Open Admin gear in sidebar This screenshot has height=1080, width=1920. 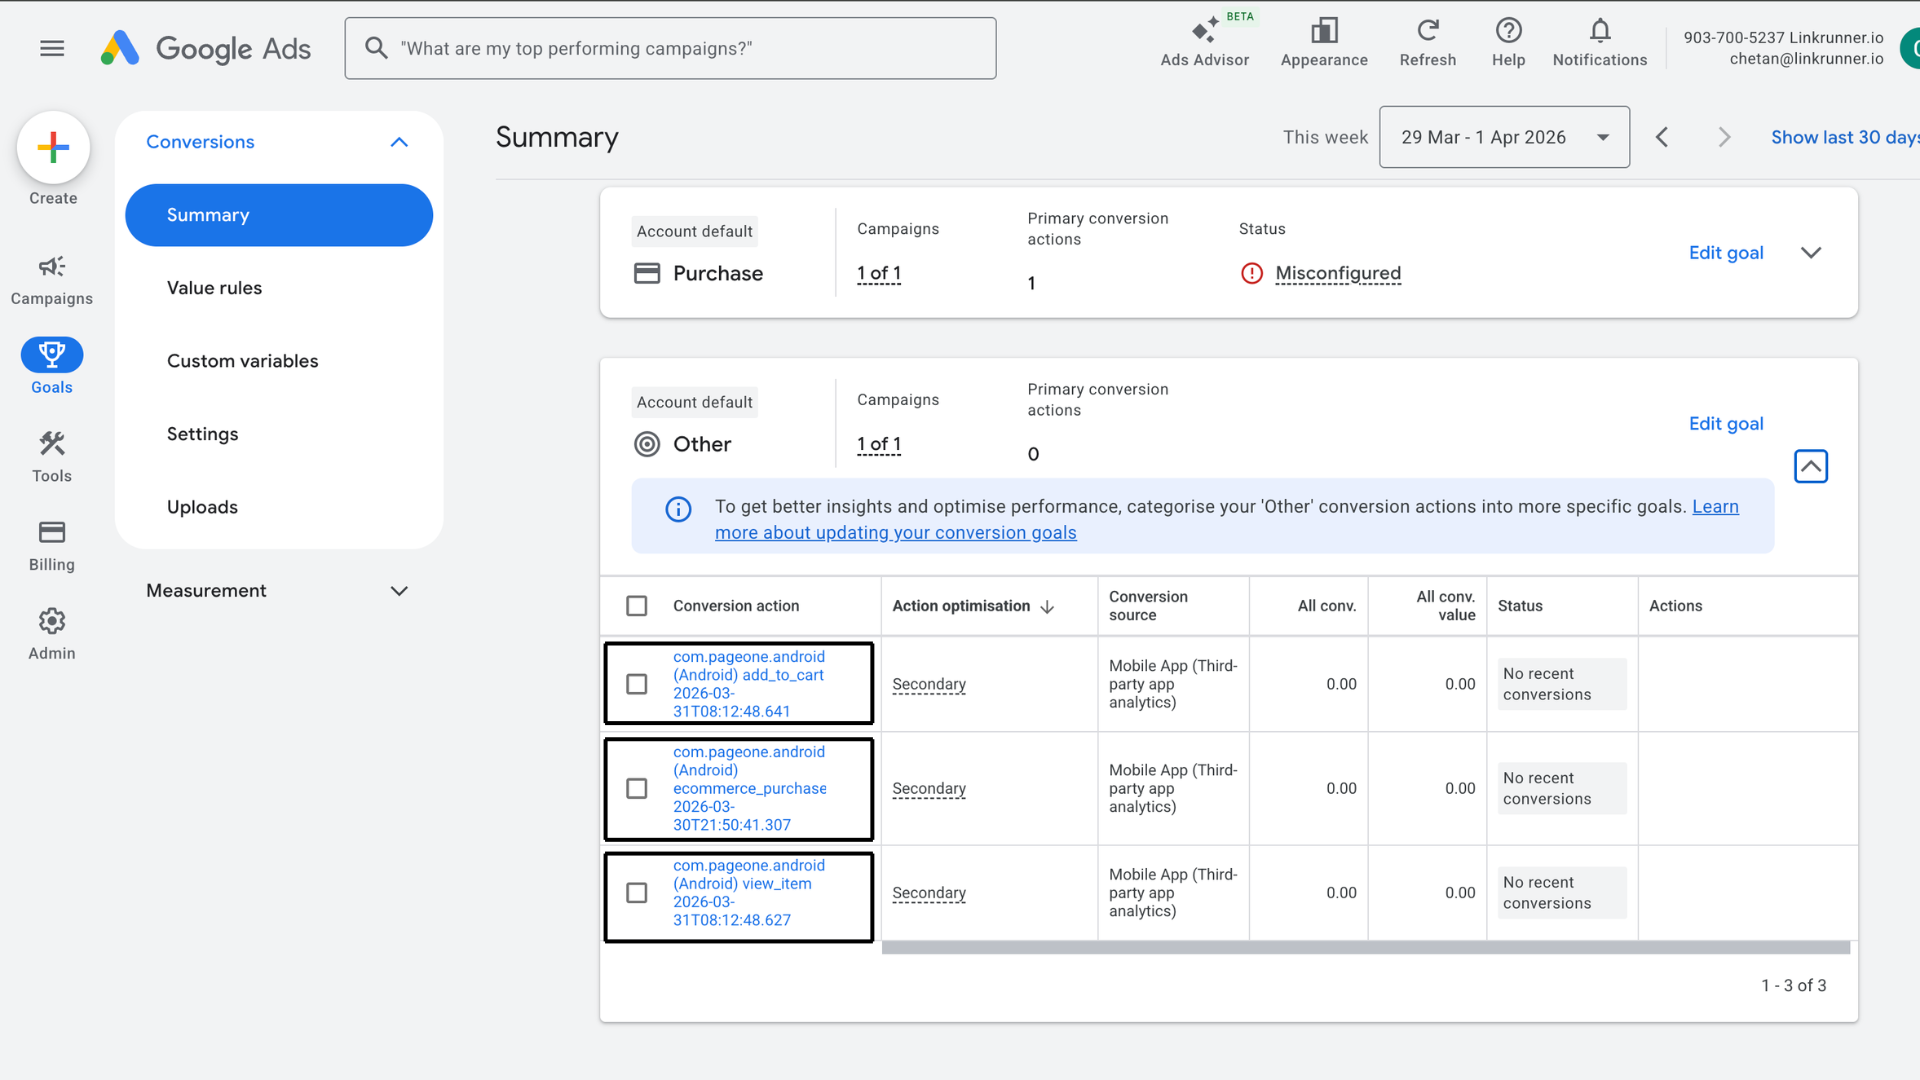[52, 634]
